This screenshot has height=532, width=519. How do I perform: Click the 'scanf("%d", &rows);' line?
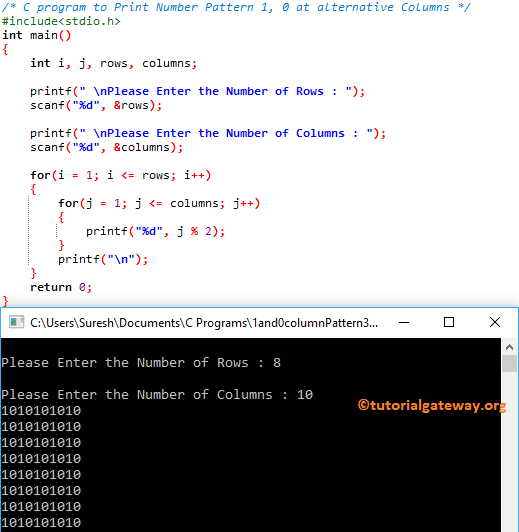click(96, 106)
